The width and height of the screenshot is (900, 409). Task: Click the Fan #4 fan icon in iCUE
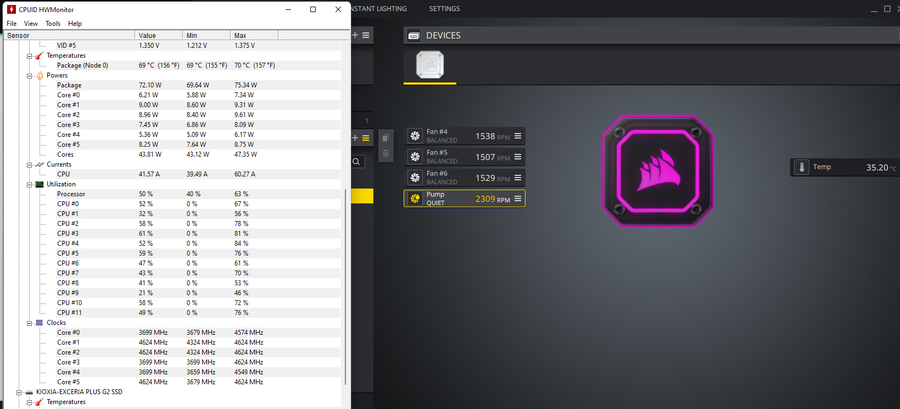pyautogui.click(x=415, y=136)
